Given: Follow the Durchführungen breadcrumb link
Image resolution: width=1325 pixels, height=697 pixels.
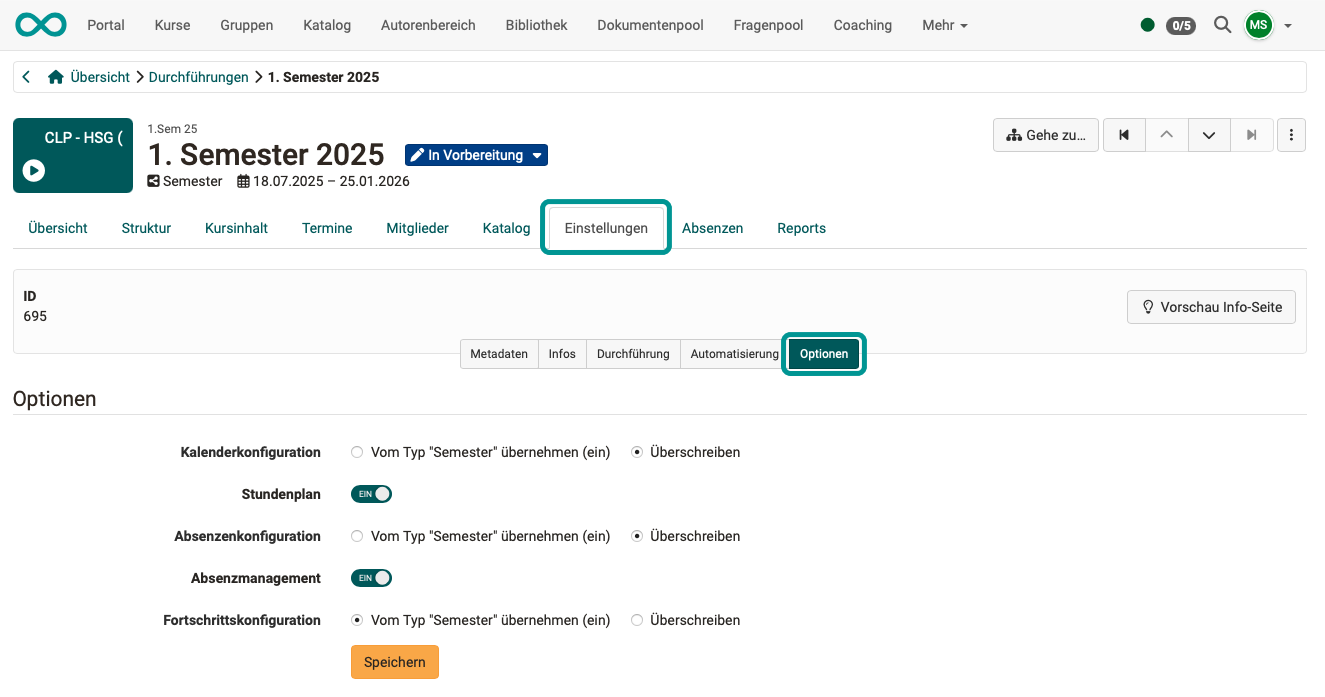Looking at the screenshot, I should [198, 76].
